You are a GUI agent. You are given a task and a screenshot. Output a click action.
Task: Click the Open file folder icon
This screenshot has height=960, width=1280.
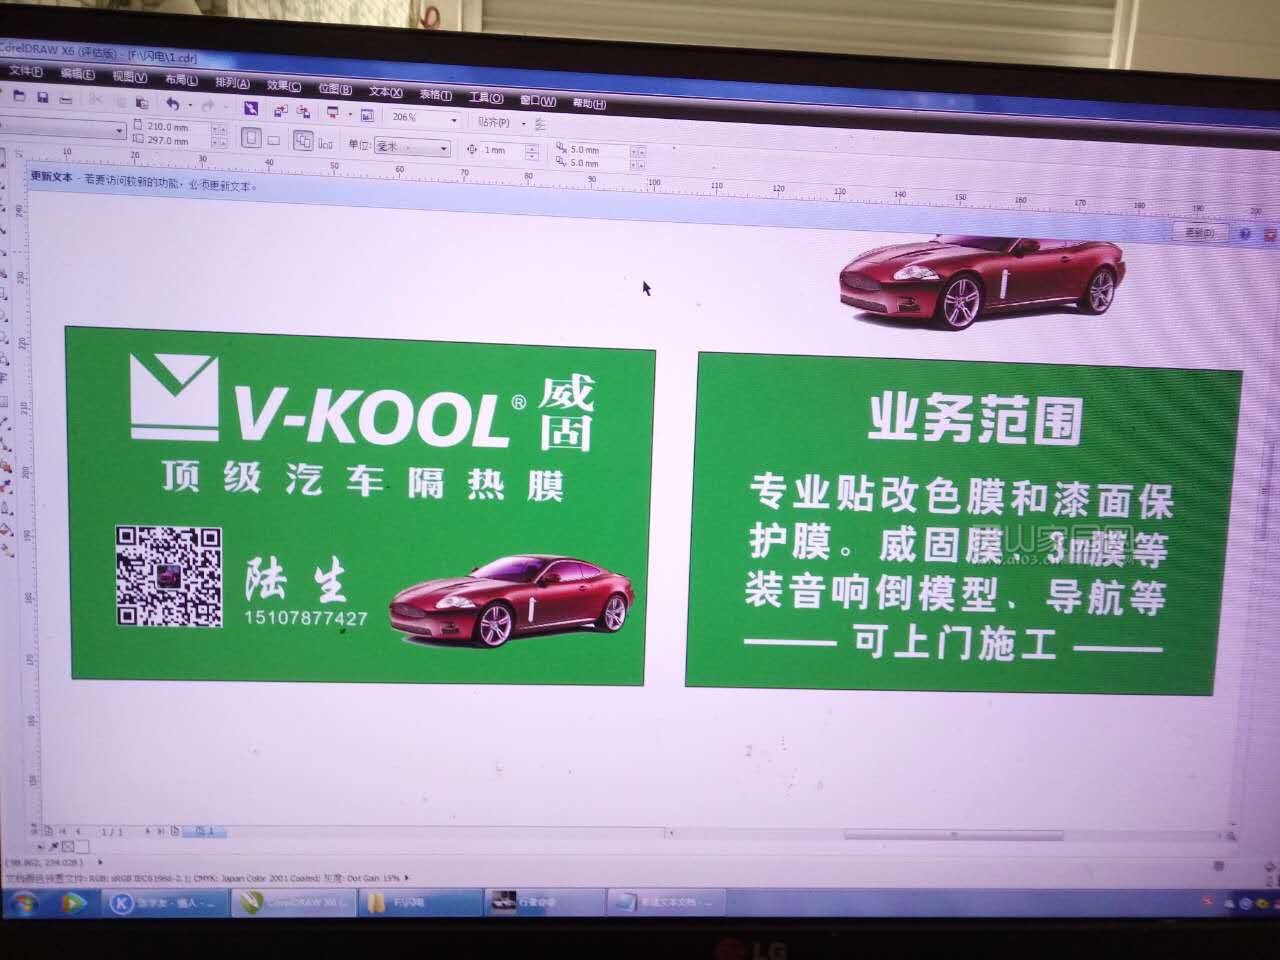click(19, 96)
